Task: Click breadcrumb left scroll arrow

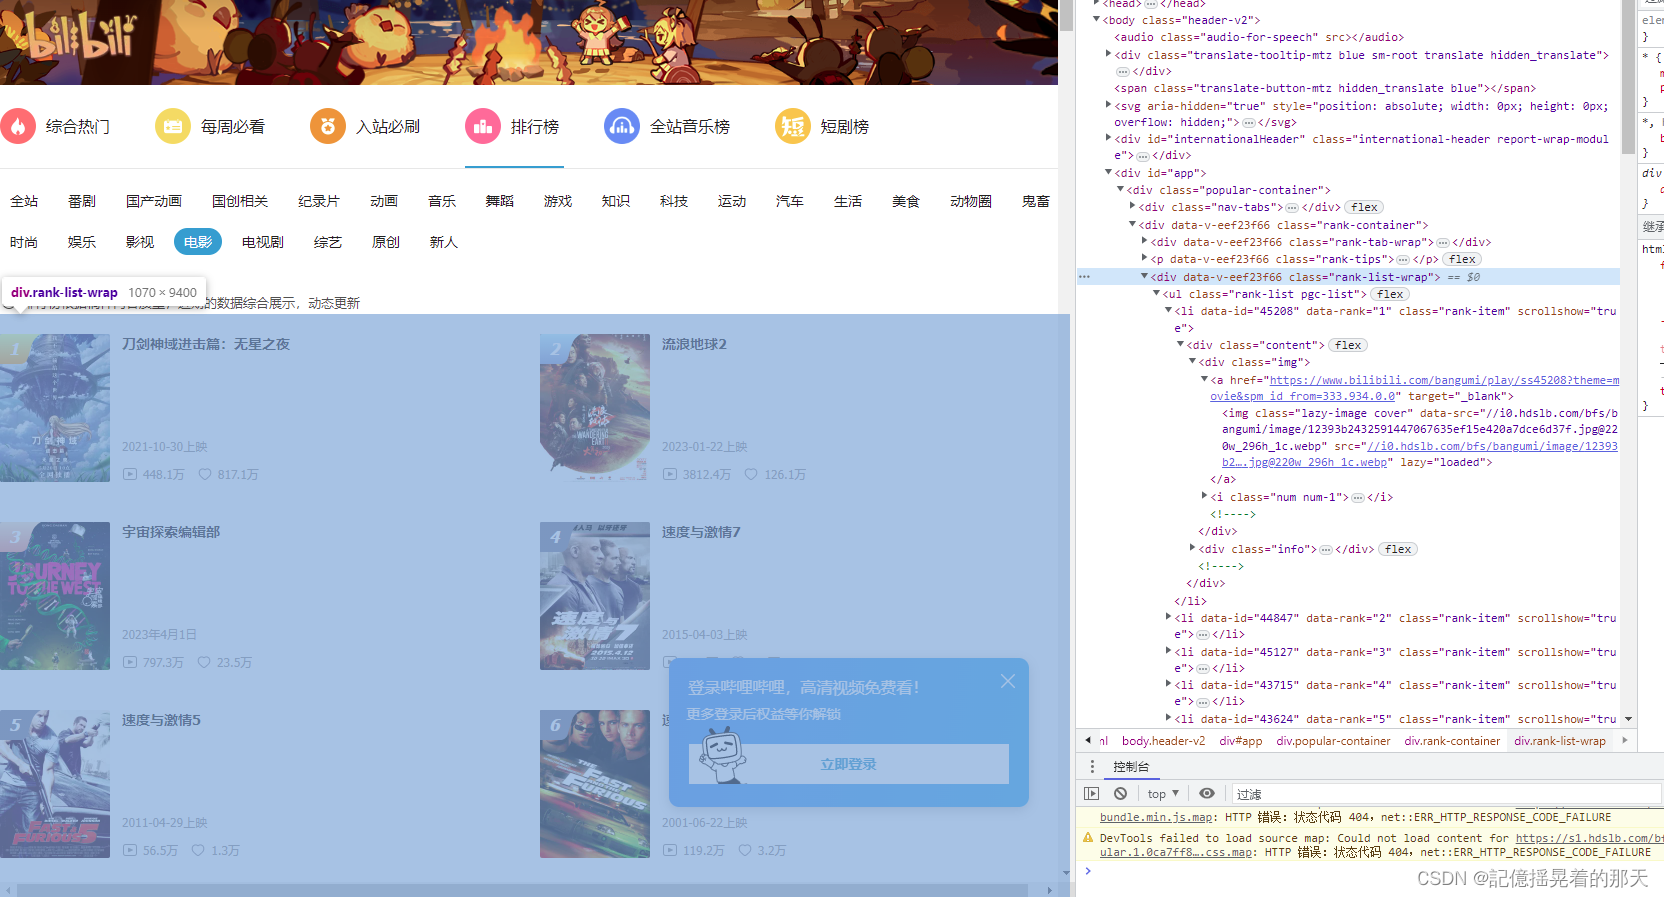Action: pos(1088,740)
